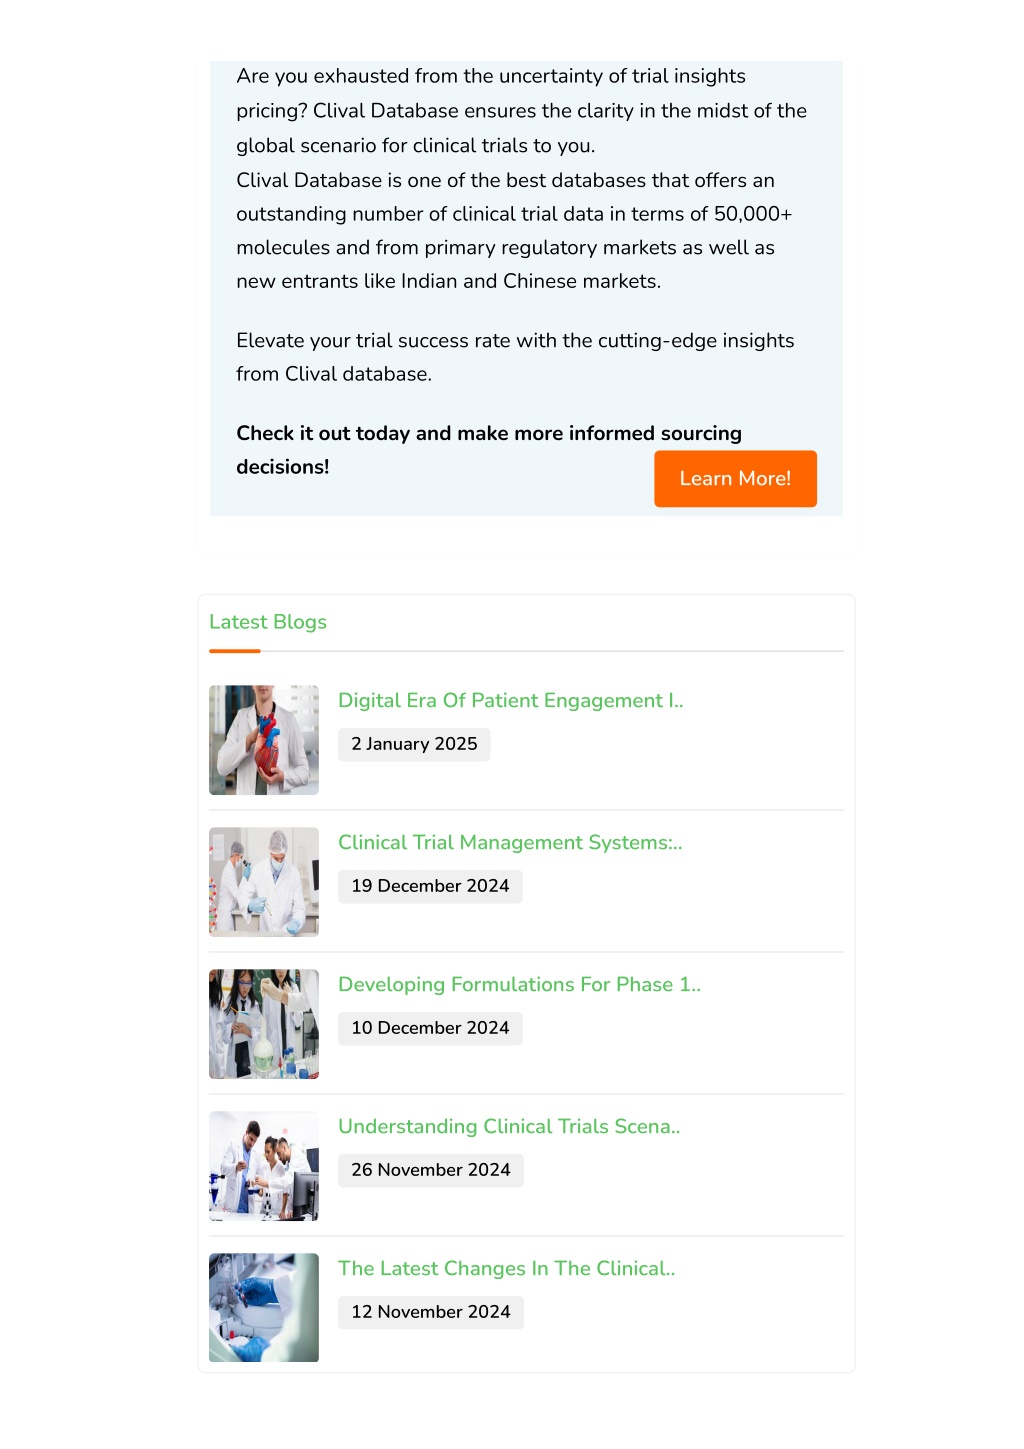Open the Clinical Trial Management Systems blog link
The width and height of the screenshot is (1024, 1449).
[x=510, y=842]
